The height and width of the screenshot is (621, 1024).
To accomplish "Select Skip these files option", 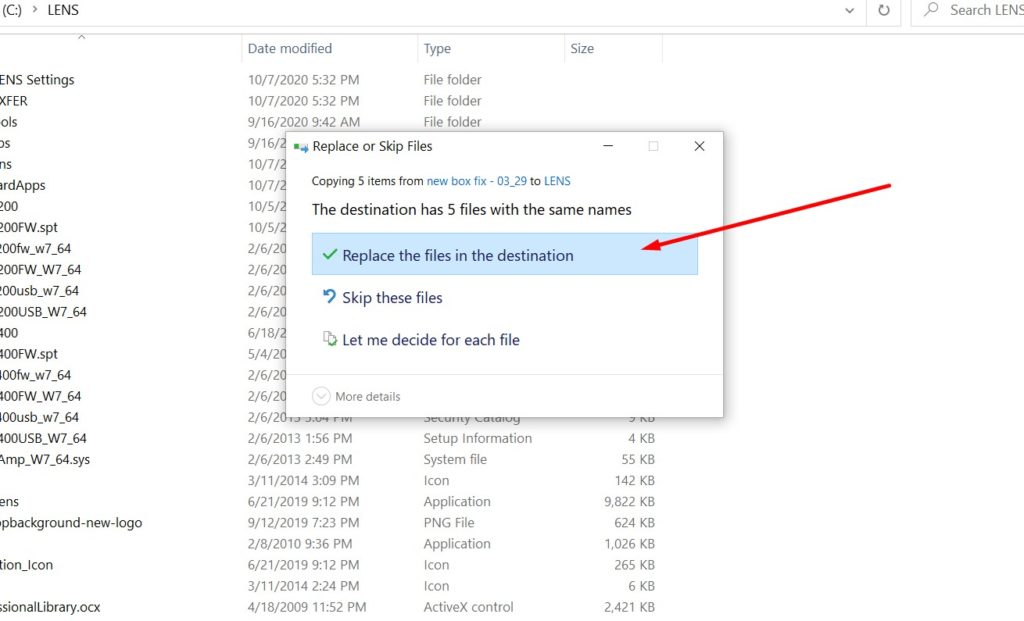I will pos(392,298).
